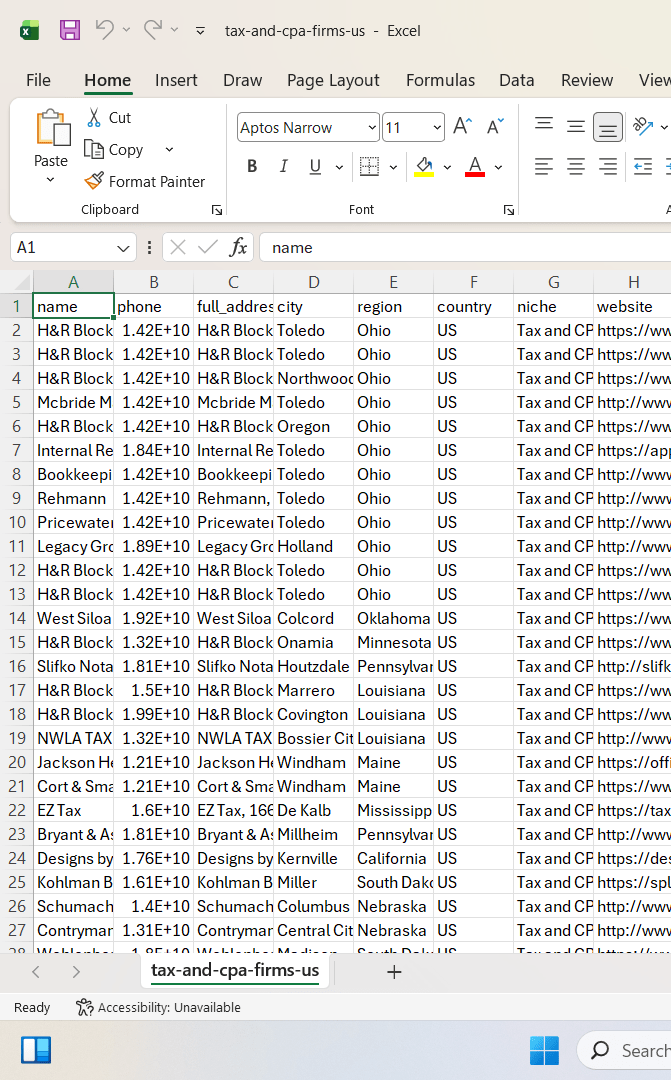Screen dimensions: 671x1080
Task: Toggle Italic formatting
Action: (x=283, y=166)
